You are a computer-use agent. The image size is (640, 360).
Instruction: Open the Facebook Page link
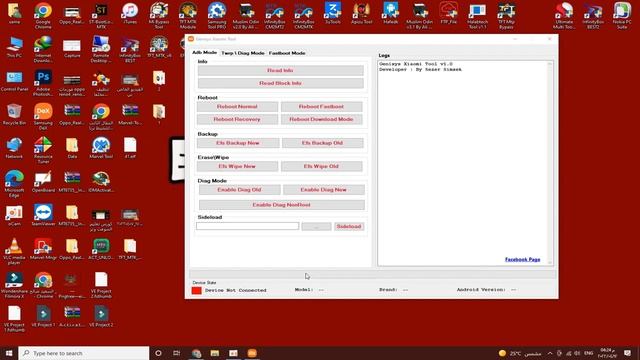click(522, 260)
